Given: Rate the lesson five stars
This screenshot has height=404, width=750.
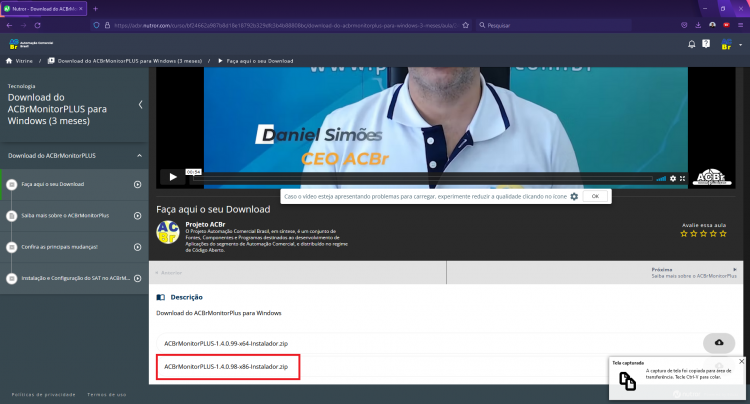Looking at the screenshot, I should 723,234.
